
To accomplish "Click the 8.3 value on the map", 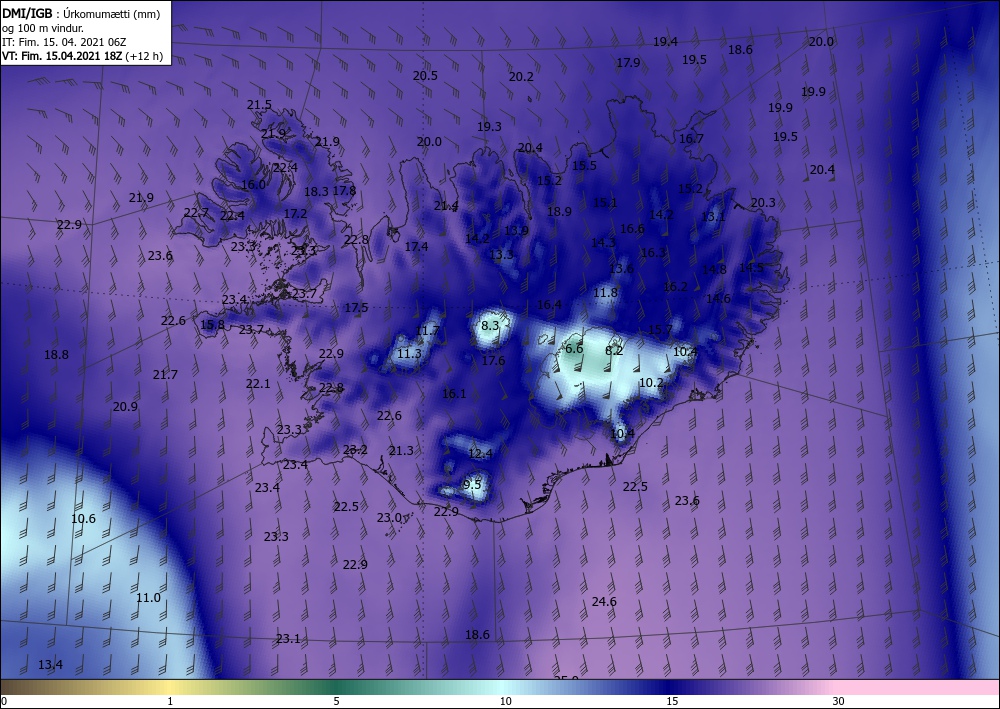I will [x=490, y=325].
